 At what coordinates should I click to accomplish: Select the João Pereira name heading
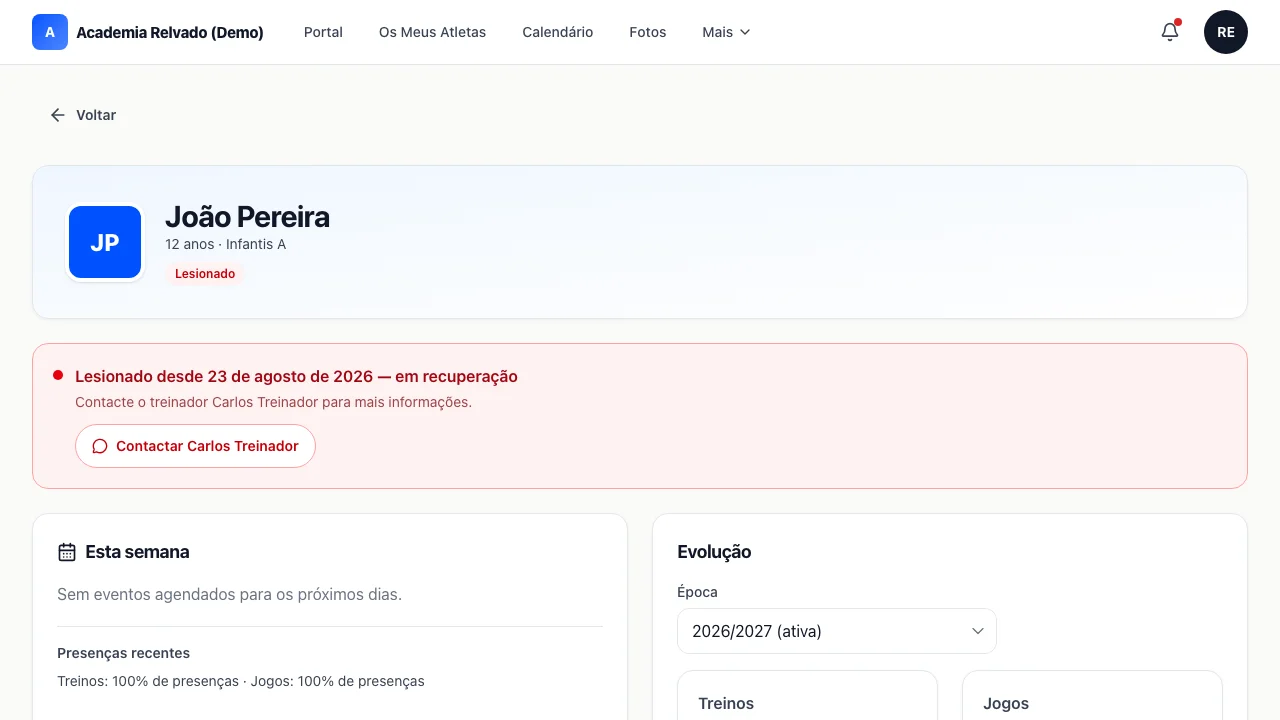[247, 217]
